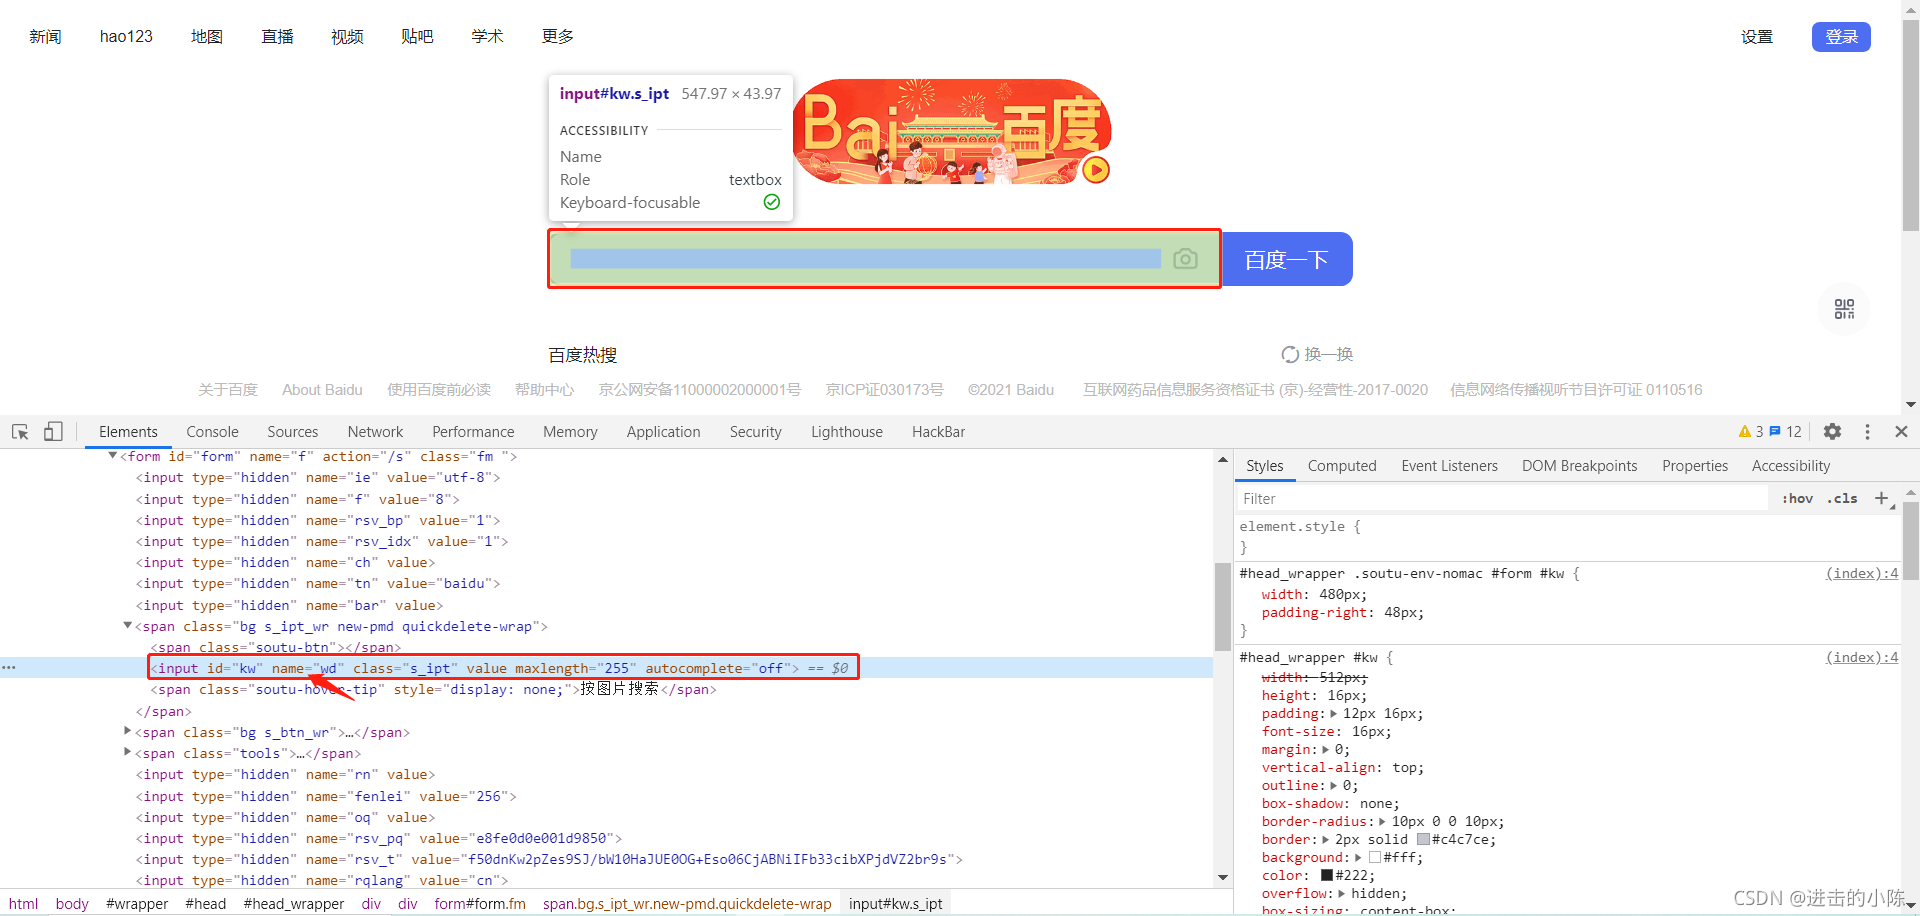Toggle the device toolbar icon
The width and height of the screenshot is (1920, 916).
tap(53, 432)
